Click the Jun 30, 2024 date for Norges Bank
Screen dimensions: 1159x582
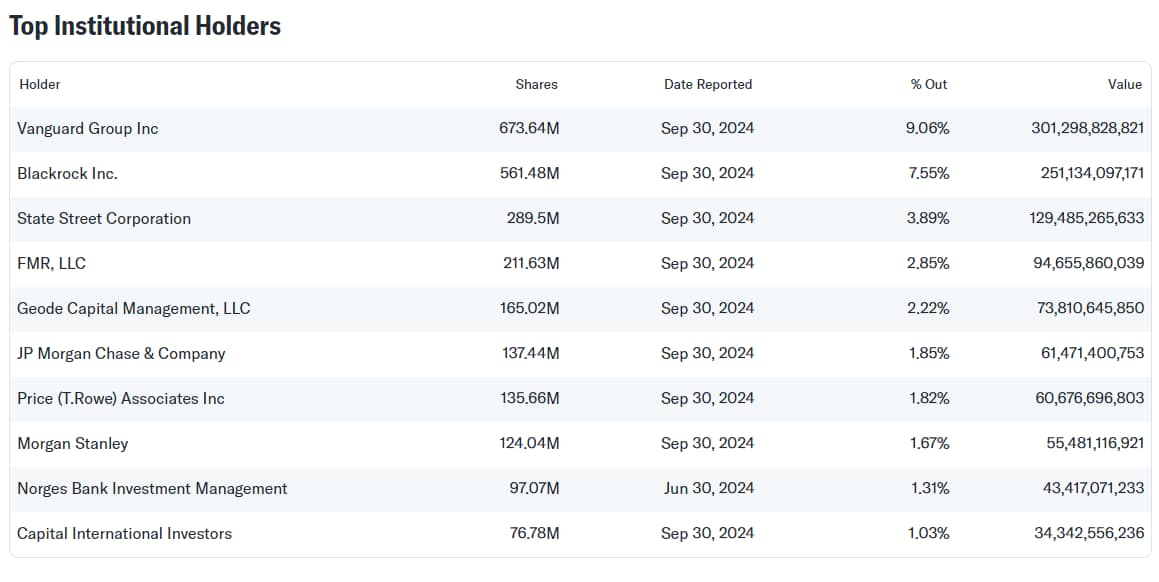pyautogui.click(x=706, y=488)
